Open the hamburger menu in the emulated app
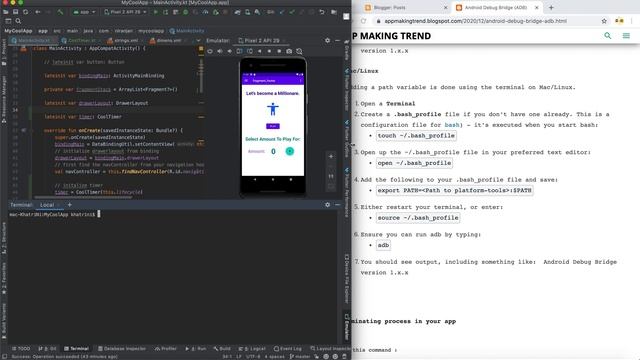Image resolution: width=640 pixels, height=360 pixels. [x=246, y=81]
